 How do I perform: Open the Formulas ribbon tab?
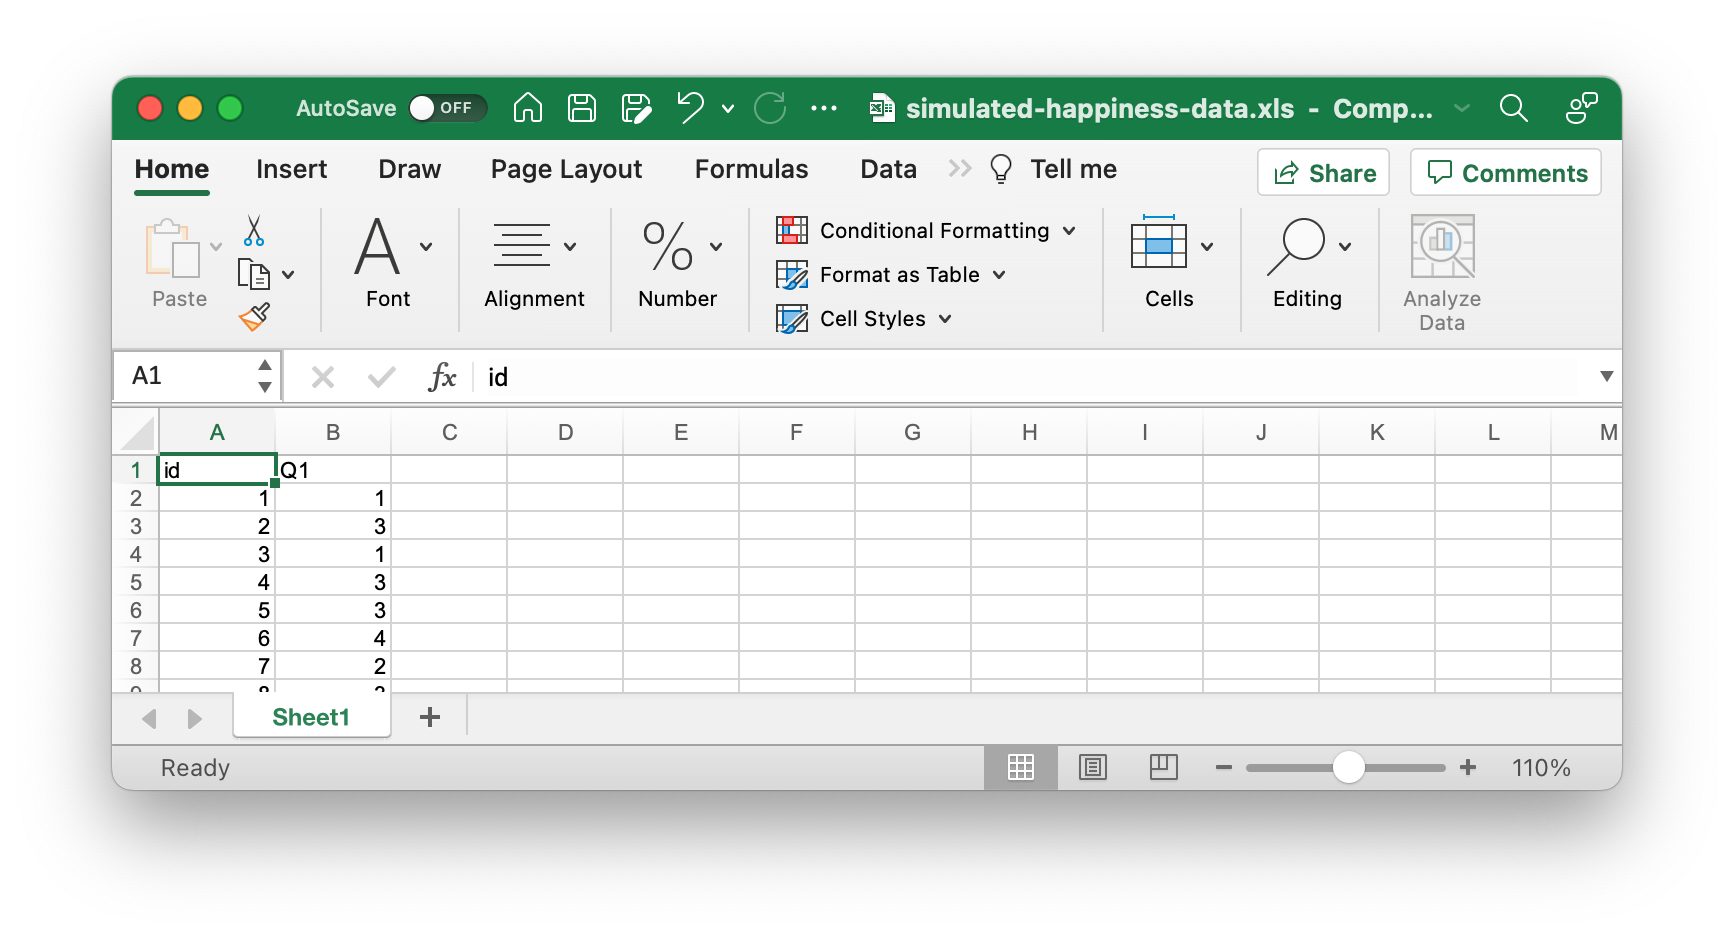[x=751, y=169]
